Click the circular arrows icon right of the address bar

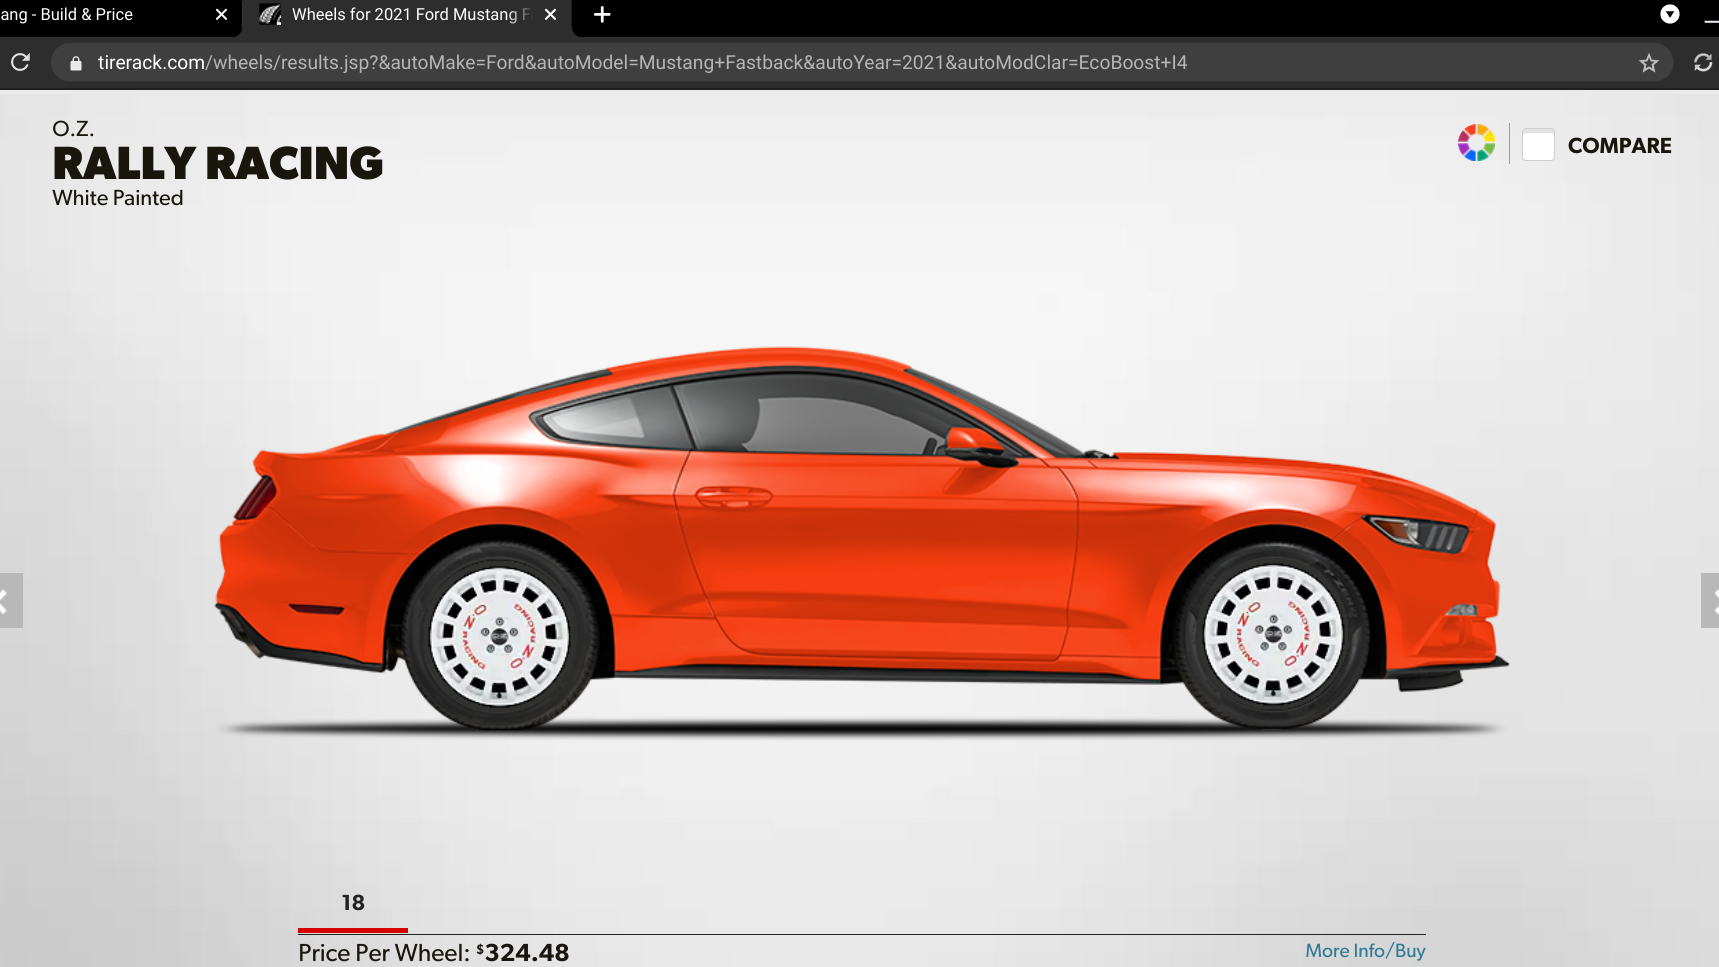coord(1703,63)
